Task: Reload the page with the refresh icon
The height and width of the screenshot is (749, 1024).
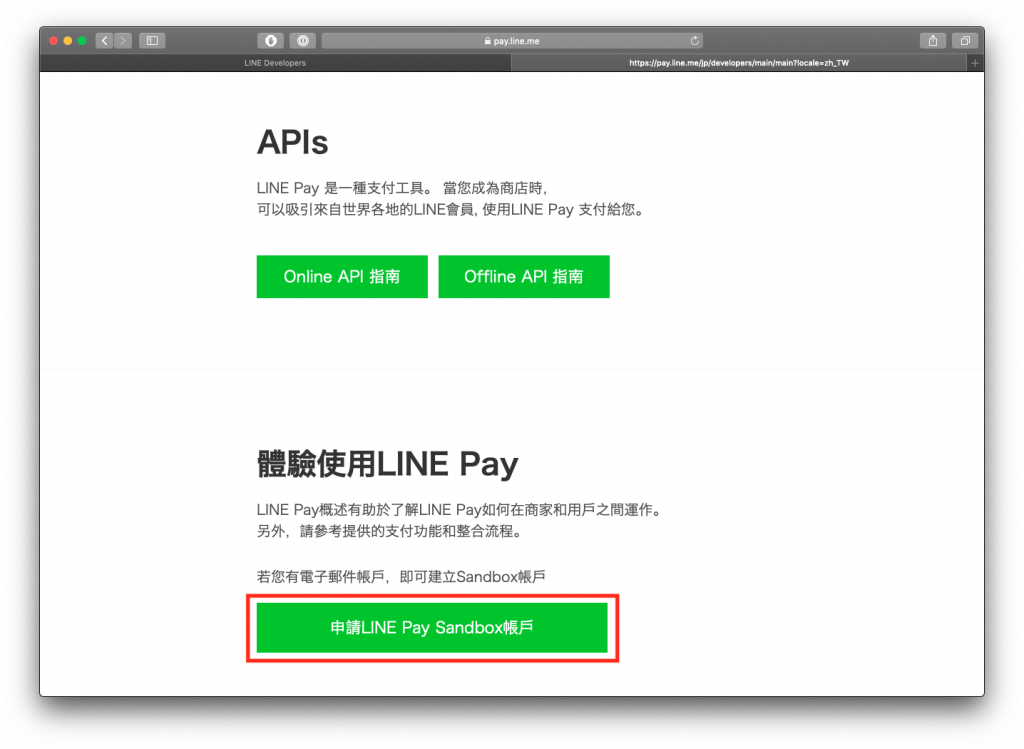Action: coord(695,40)
